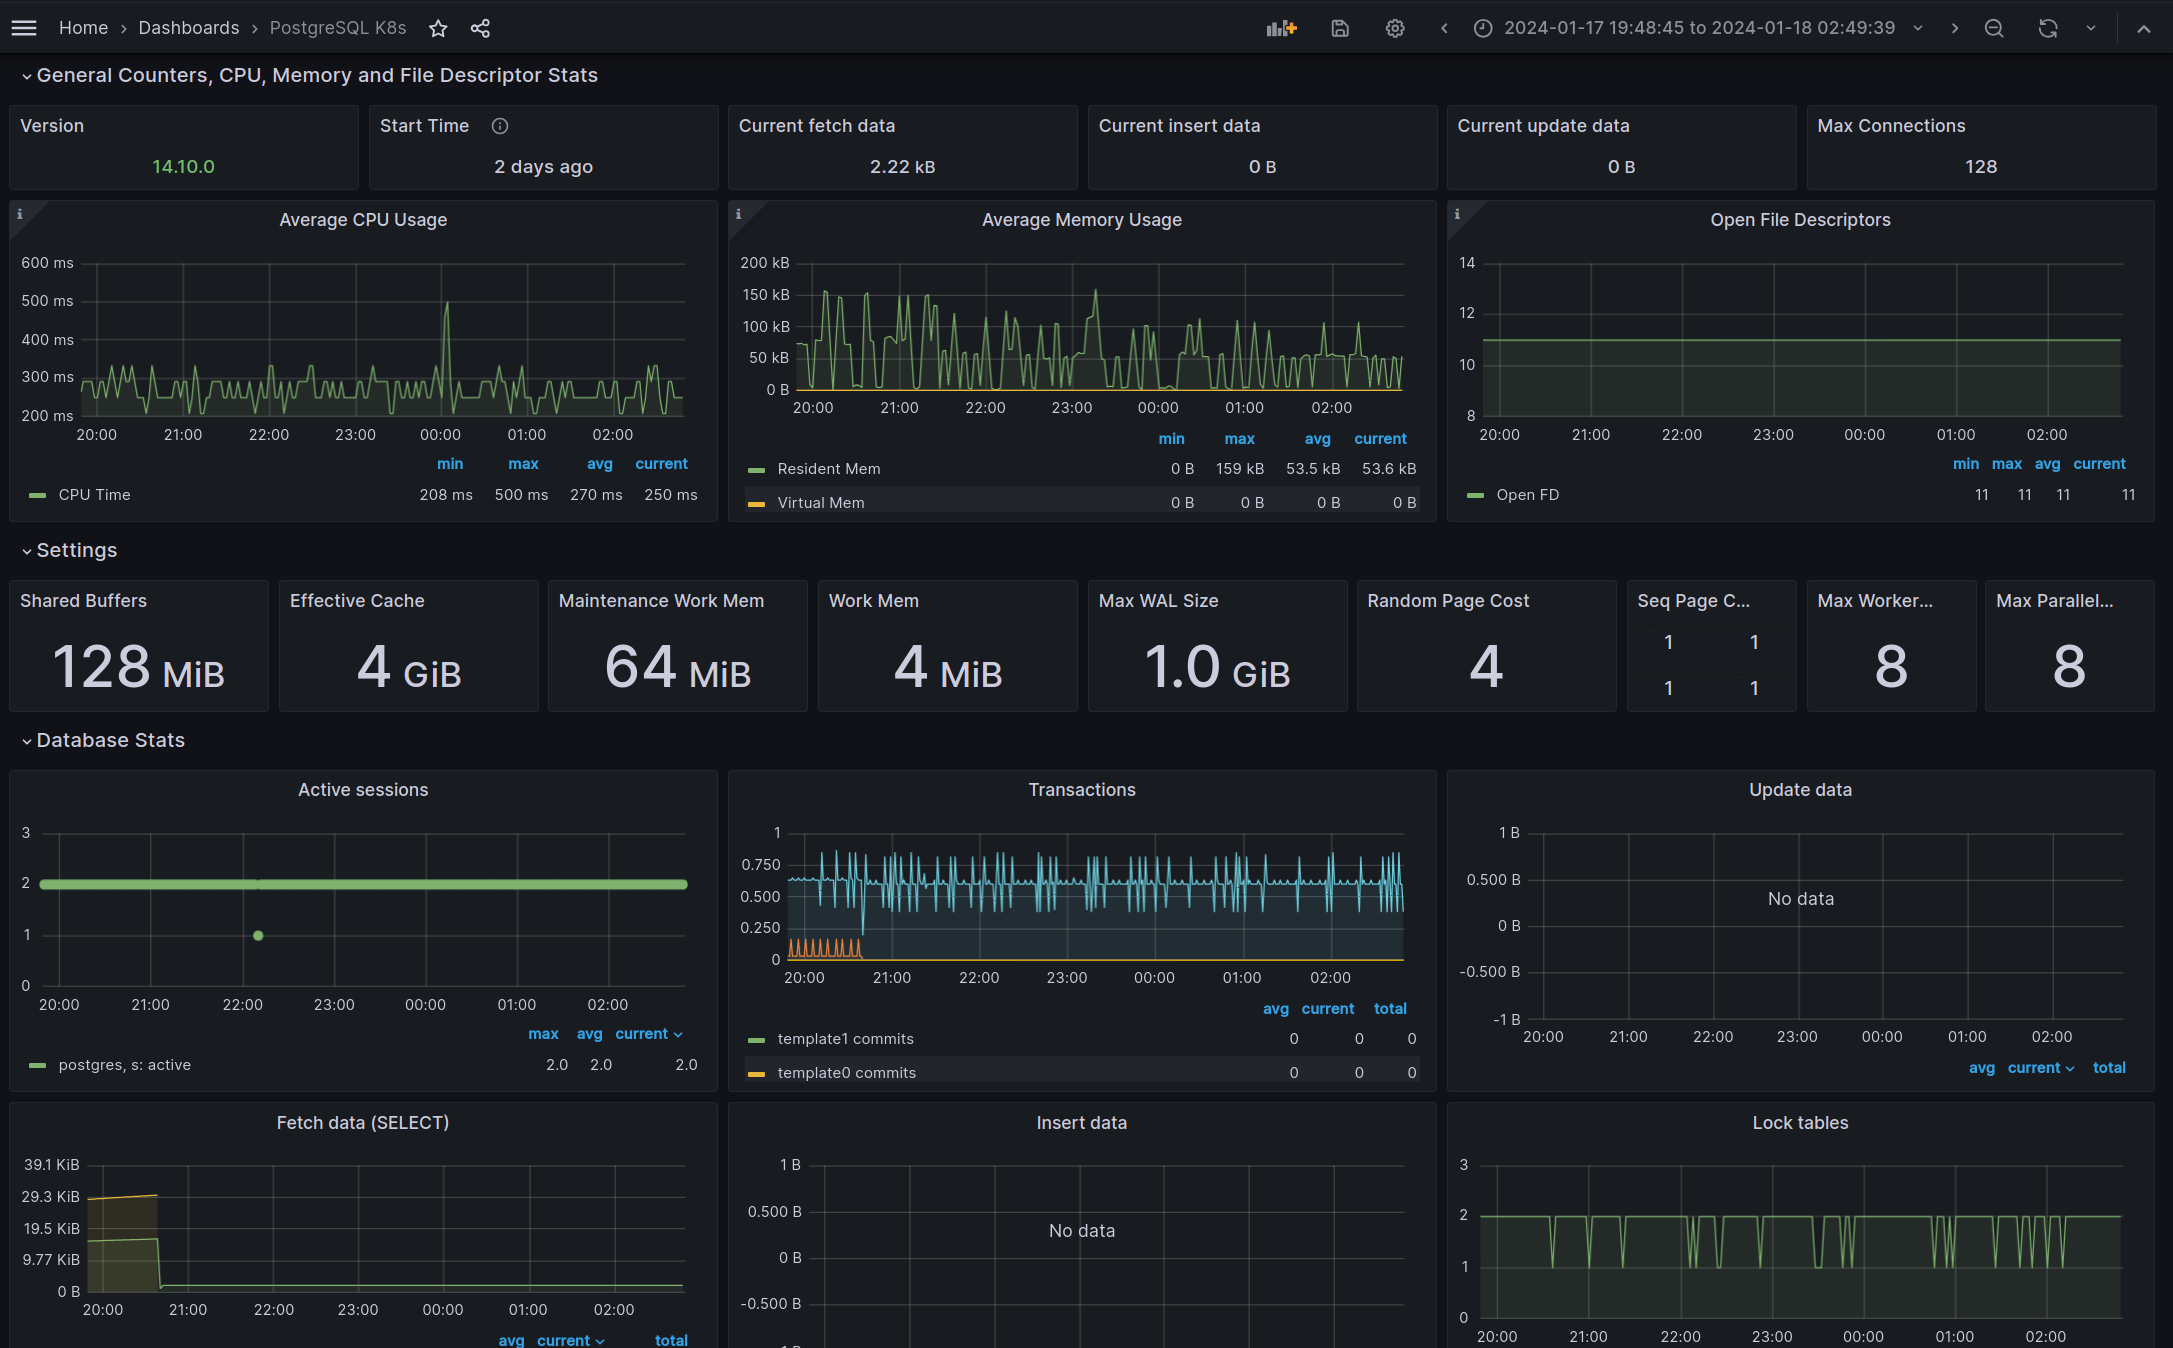Open refresh interval dropdown arrow
Screen dimensions: 2173x1348
pyautogui.click(x=2091, y=28)
